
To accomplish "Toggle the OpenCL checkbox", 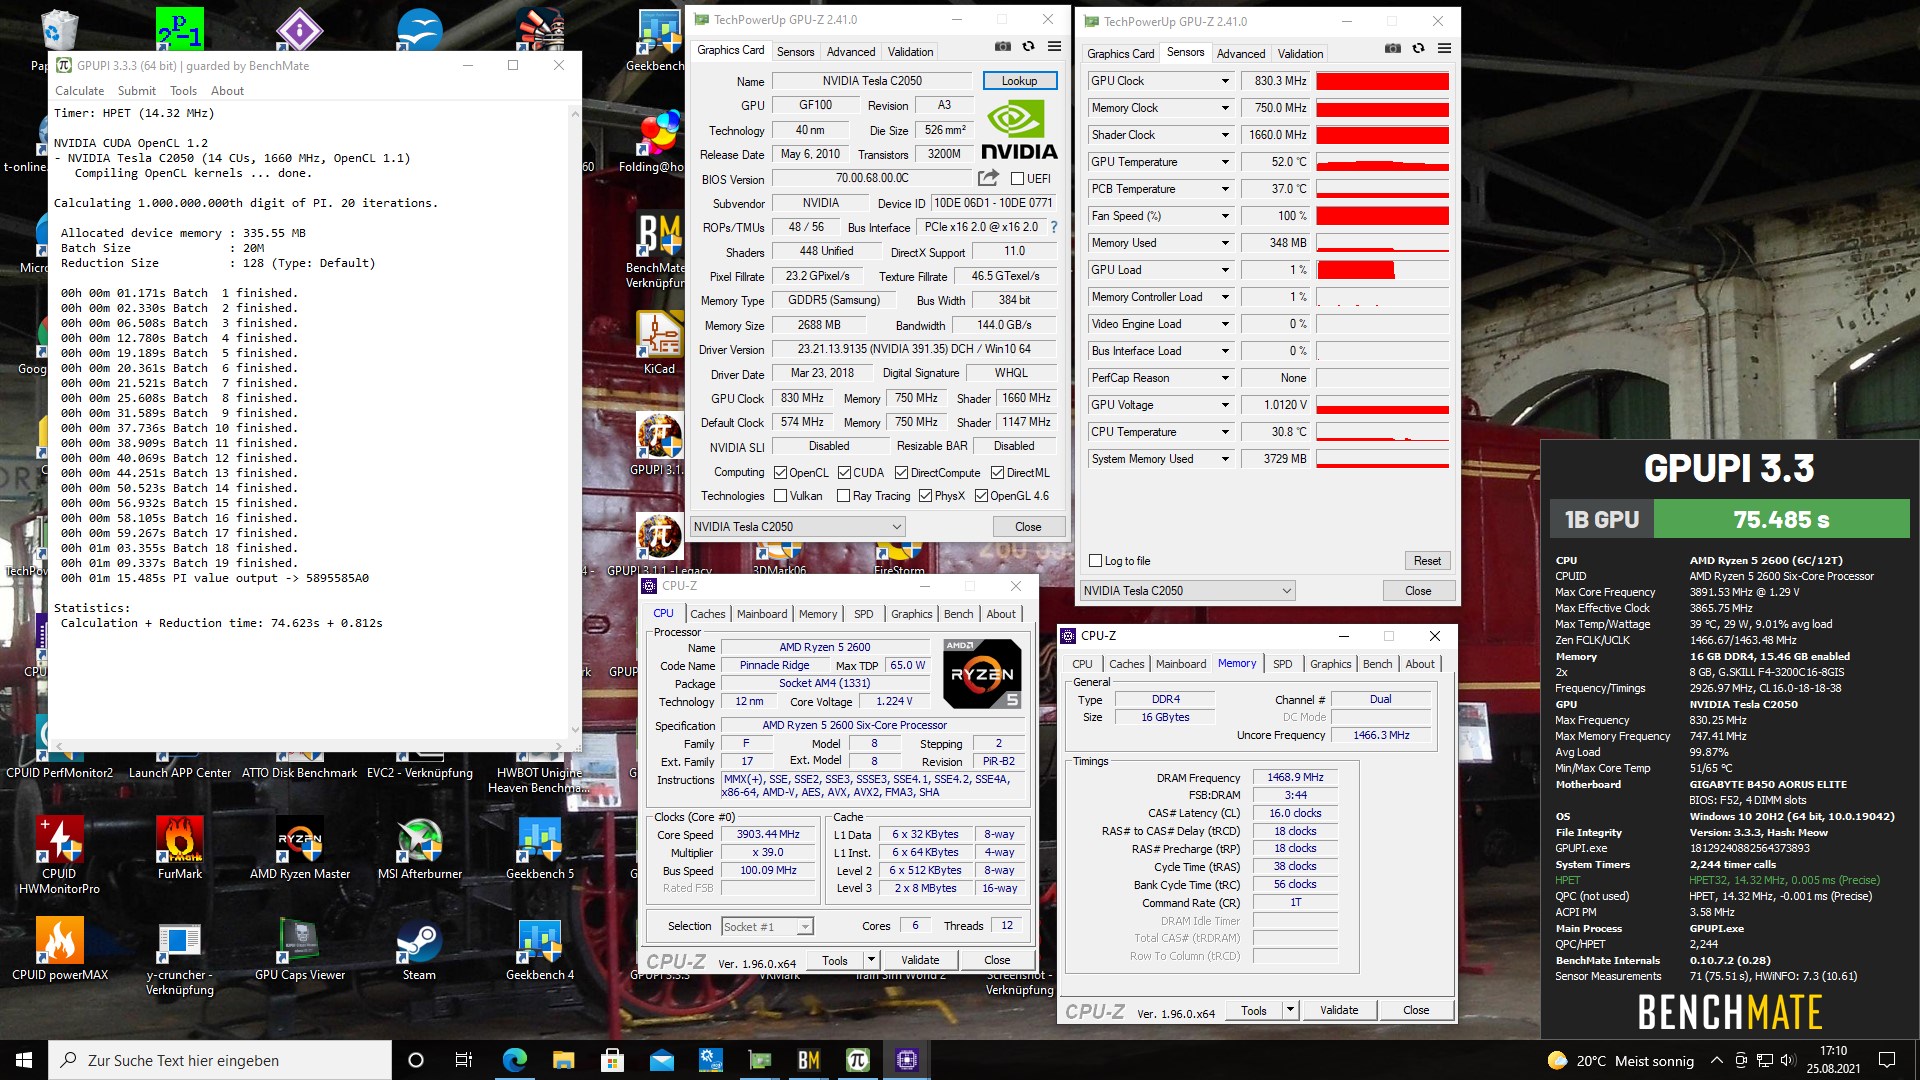I will [x=781, y=473].
